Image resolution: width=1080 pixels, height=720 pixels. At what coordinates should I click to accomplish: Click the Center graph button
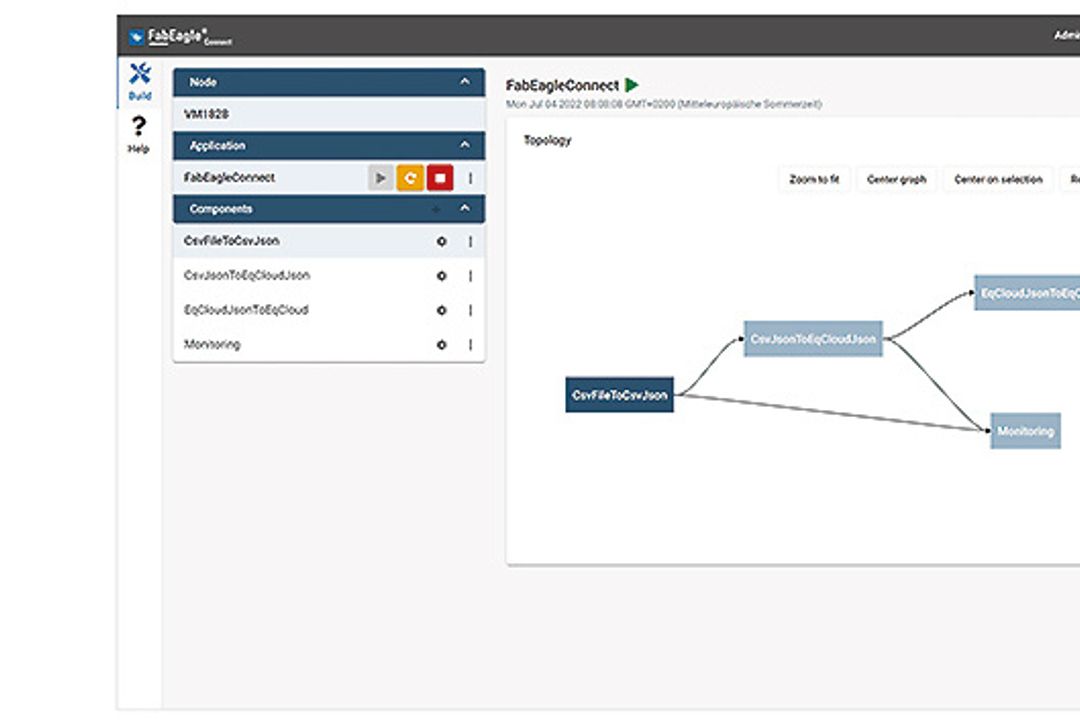896,179
